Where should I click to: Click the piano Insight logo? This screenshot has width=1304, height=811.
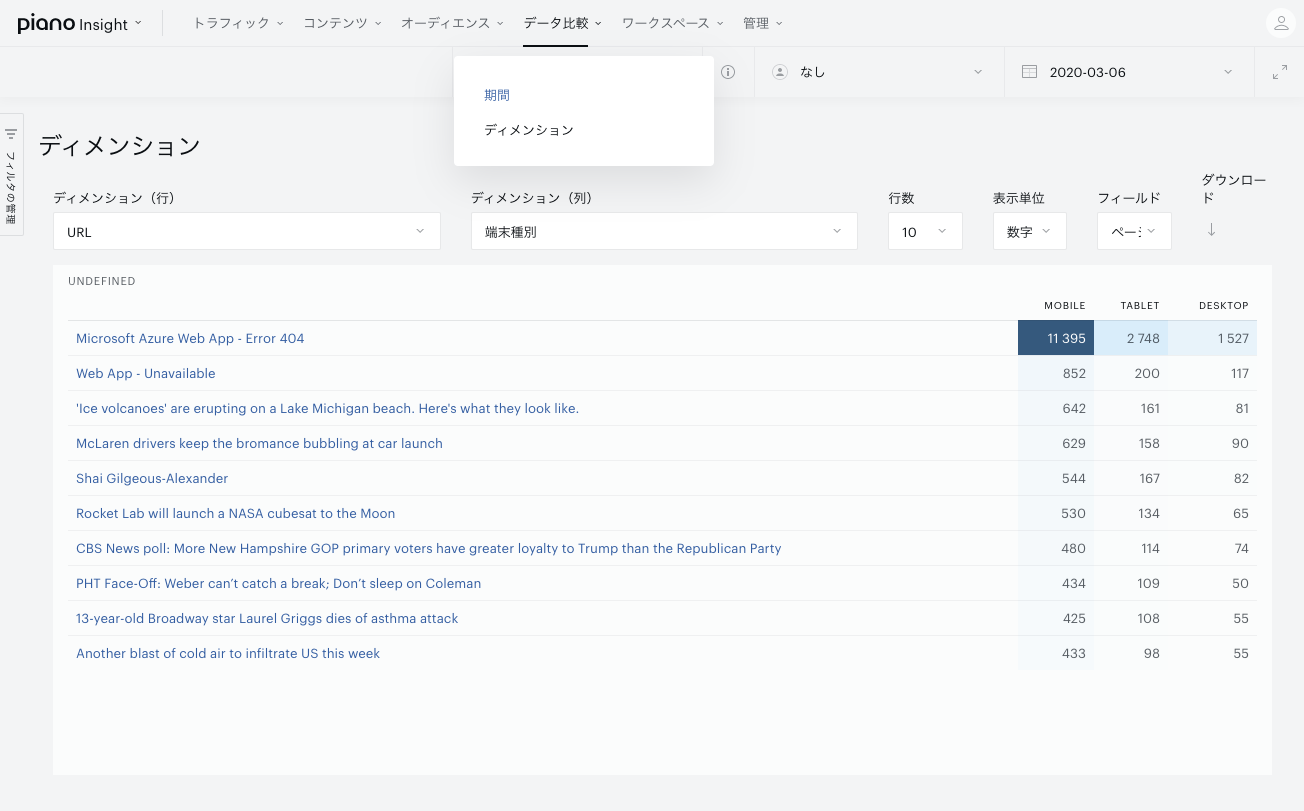click(x=73, y=23)
